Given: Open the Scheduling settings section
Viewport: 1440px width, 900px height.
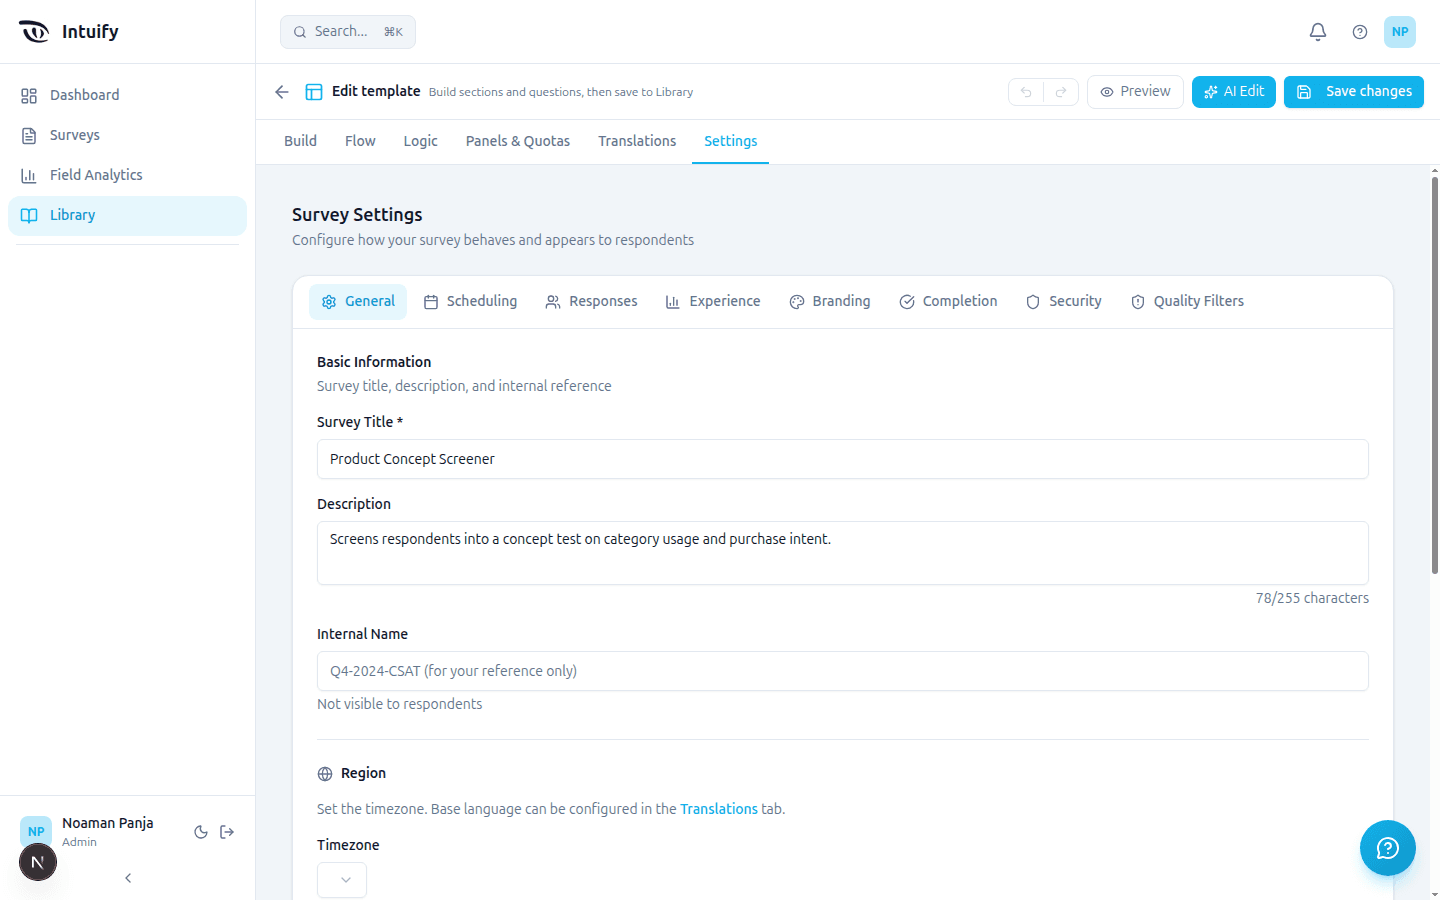Looking at the screenshot, I should pos(470,302).
